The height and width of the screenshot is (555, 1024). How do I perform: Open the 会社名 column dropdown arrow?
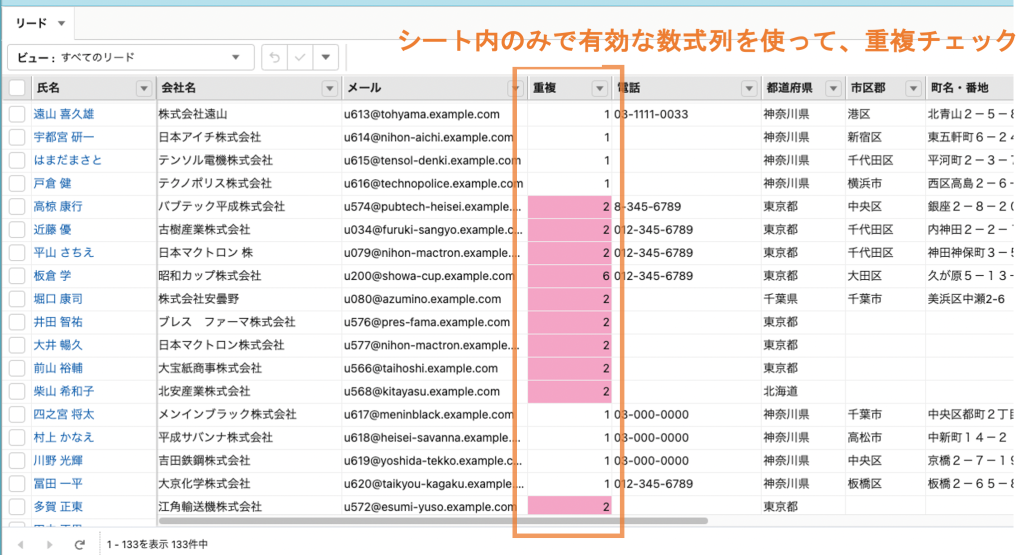[x=329, y=88]
